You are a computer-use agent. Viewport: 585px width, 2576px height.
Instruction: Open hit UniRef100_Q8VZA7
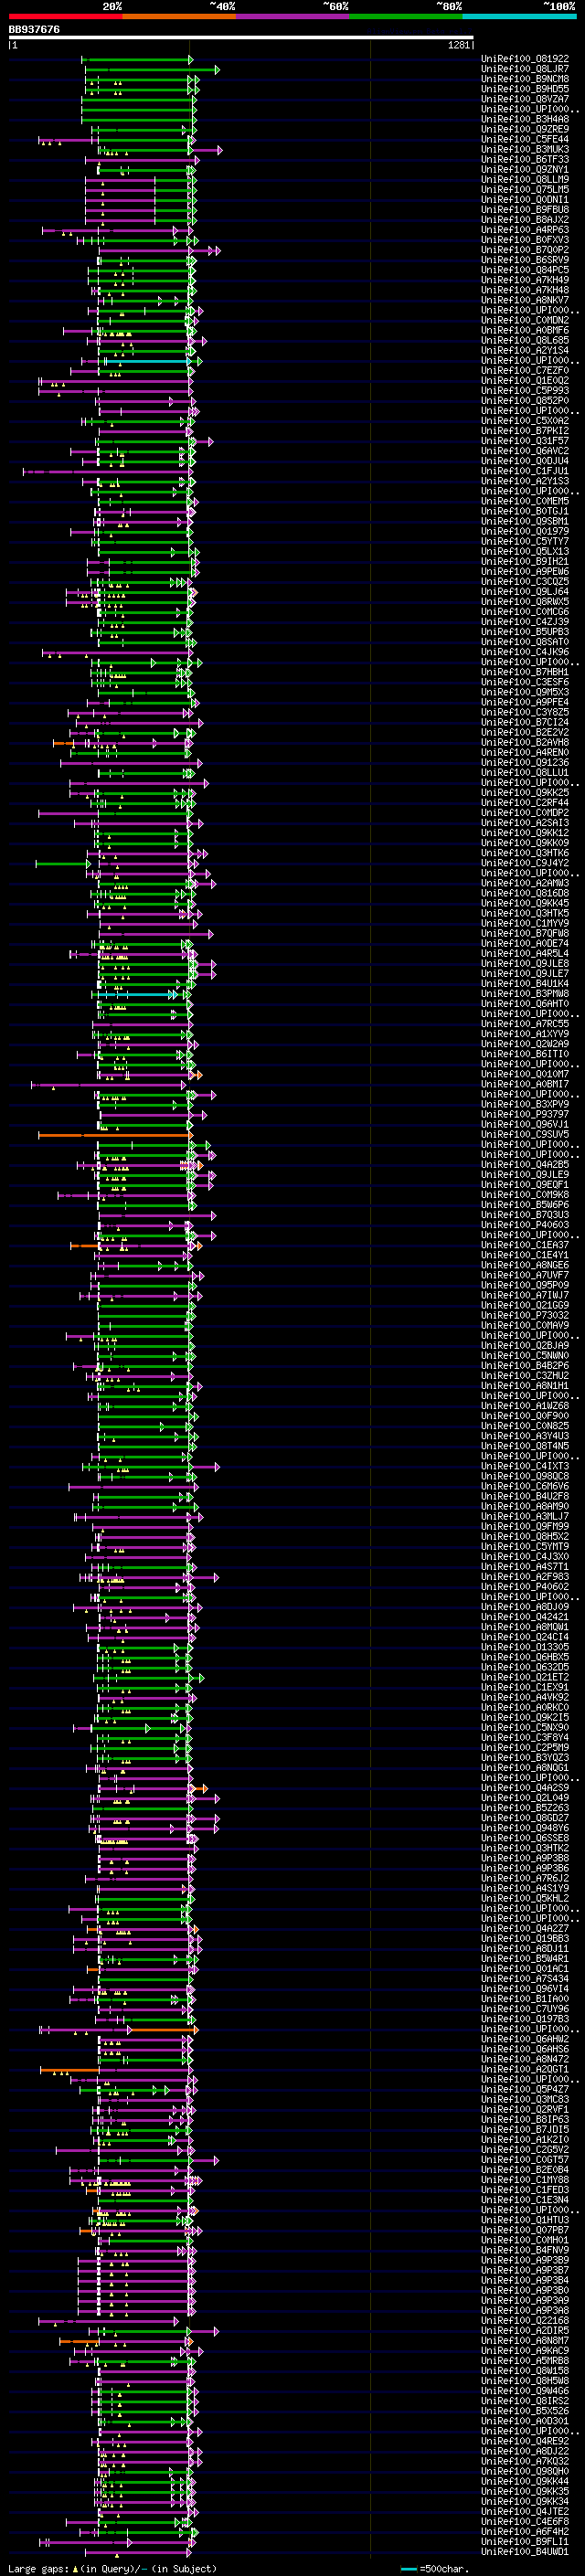pyautogui.click(x=525, y=99)
